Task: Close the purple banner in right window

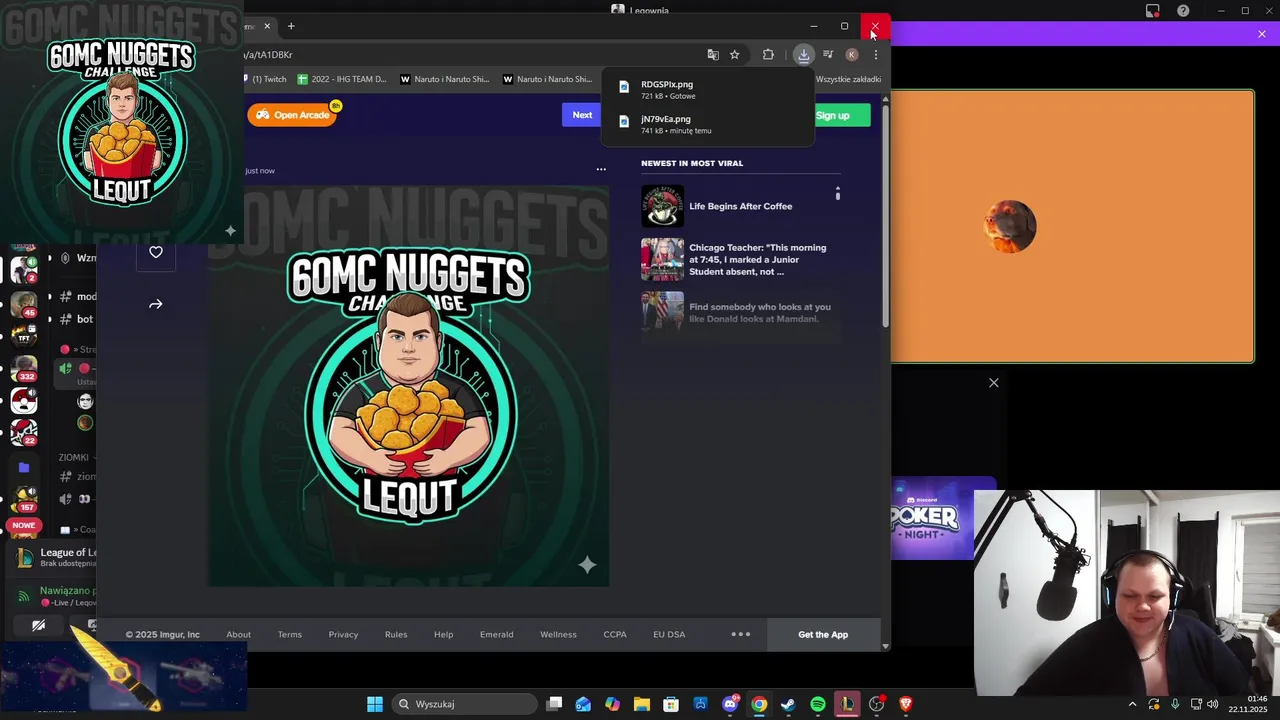Action: click(x=1262, y=34)
